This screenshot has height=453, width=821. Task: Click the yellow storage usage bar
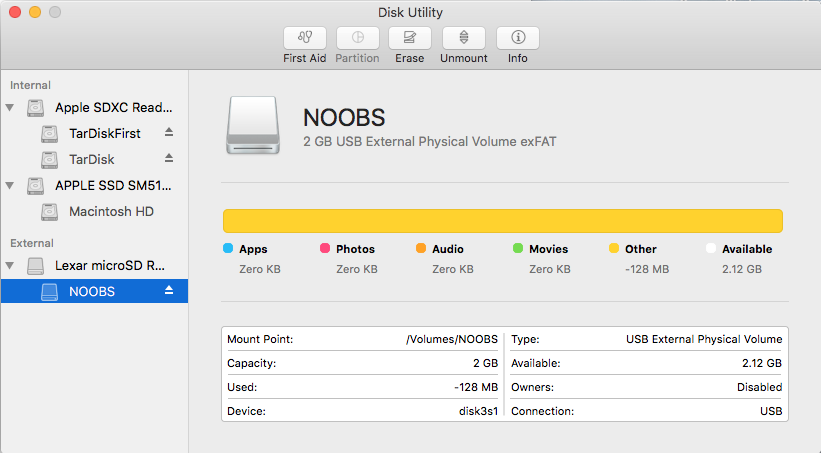(x=502, y=221)
